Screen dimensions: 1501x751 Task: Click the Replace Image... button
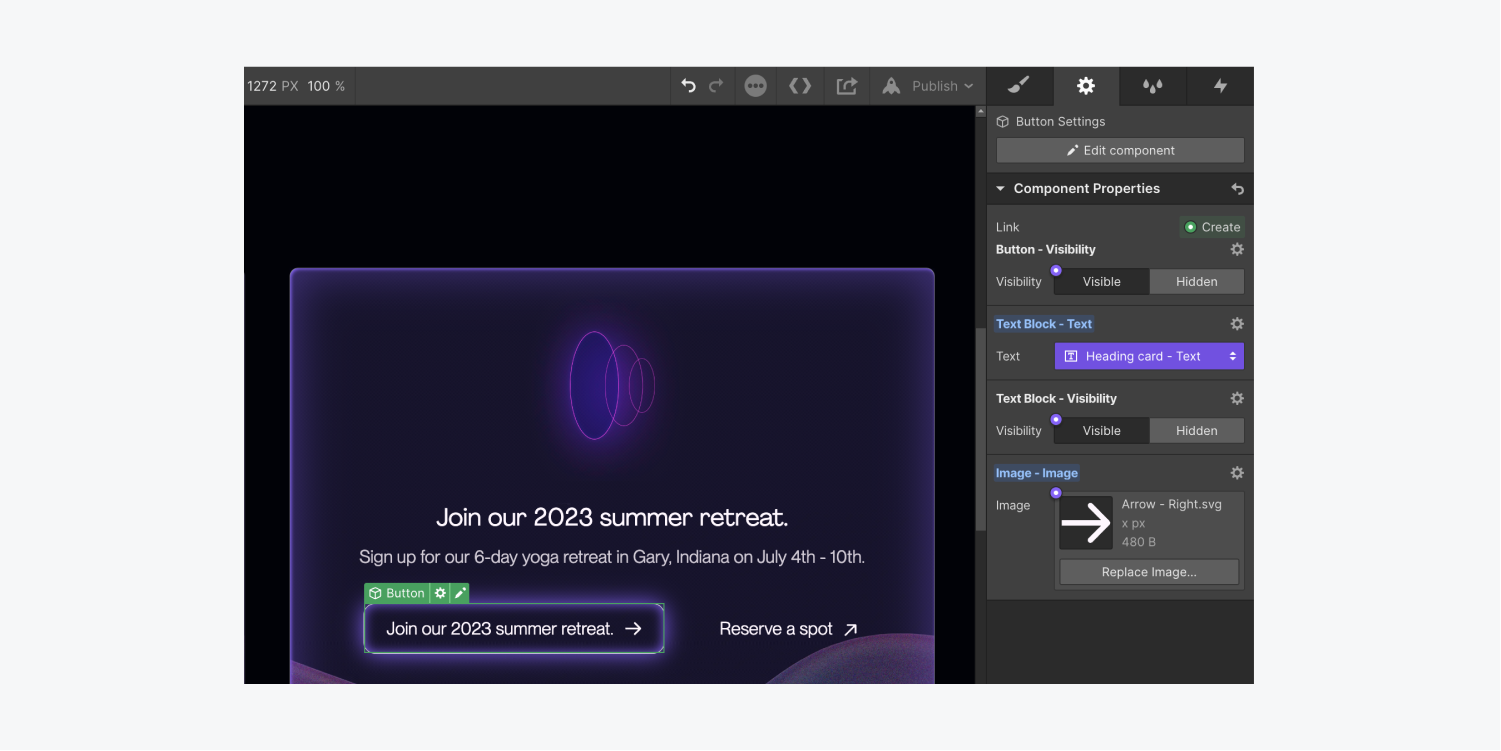click(x=1149, y=572)
